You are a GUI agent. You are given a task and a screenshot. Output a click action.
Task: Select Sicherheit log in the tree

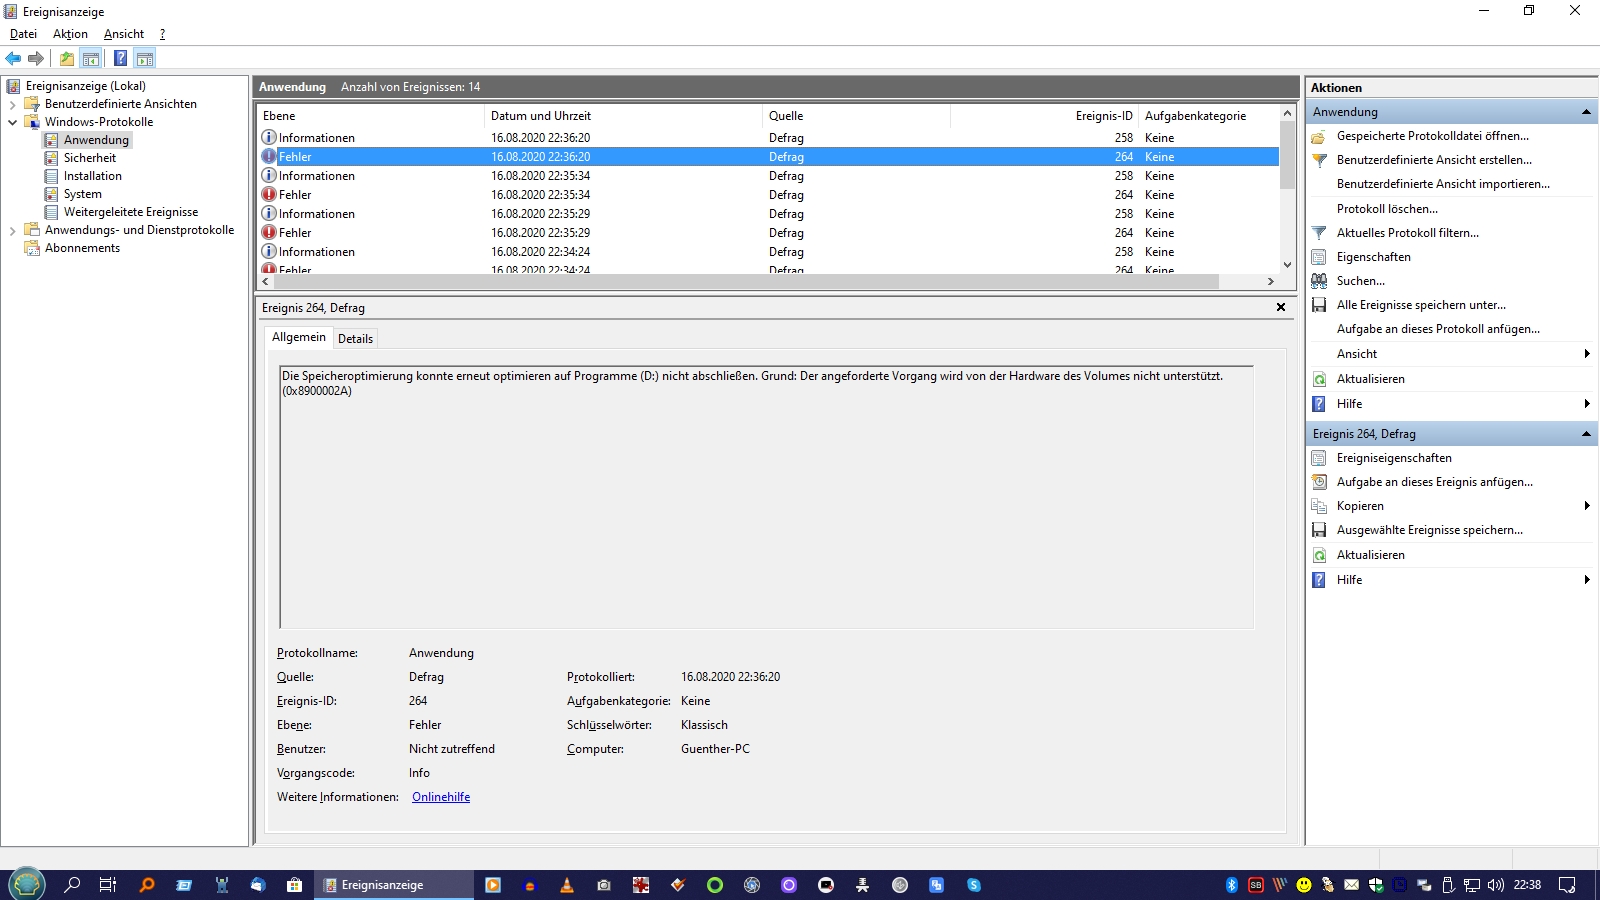pyautogui.click(x=89, y=158)
